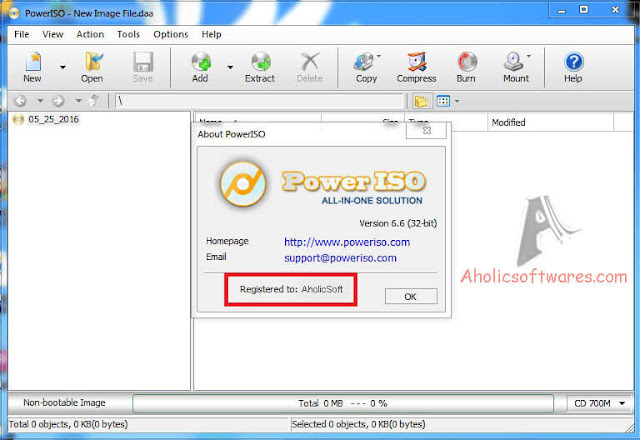
Task: Click the Add files toolbar icon
Action: (x=200, y=67)
